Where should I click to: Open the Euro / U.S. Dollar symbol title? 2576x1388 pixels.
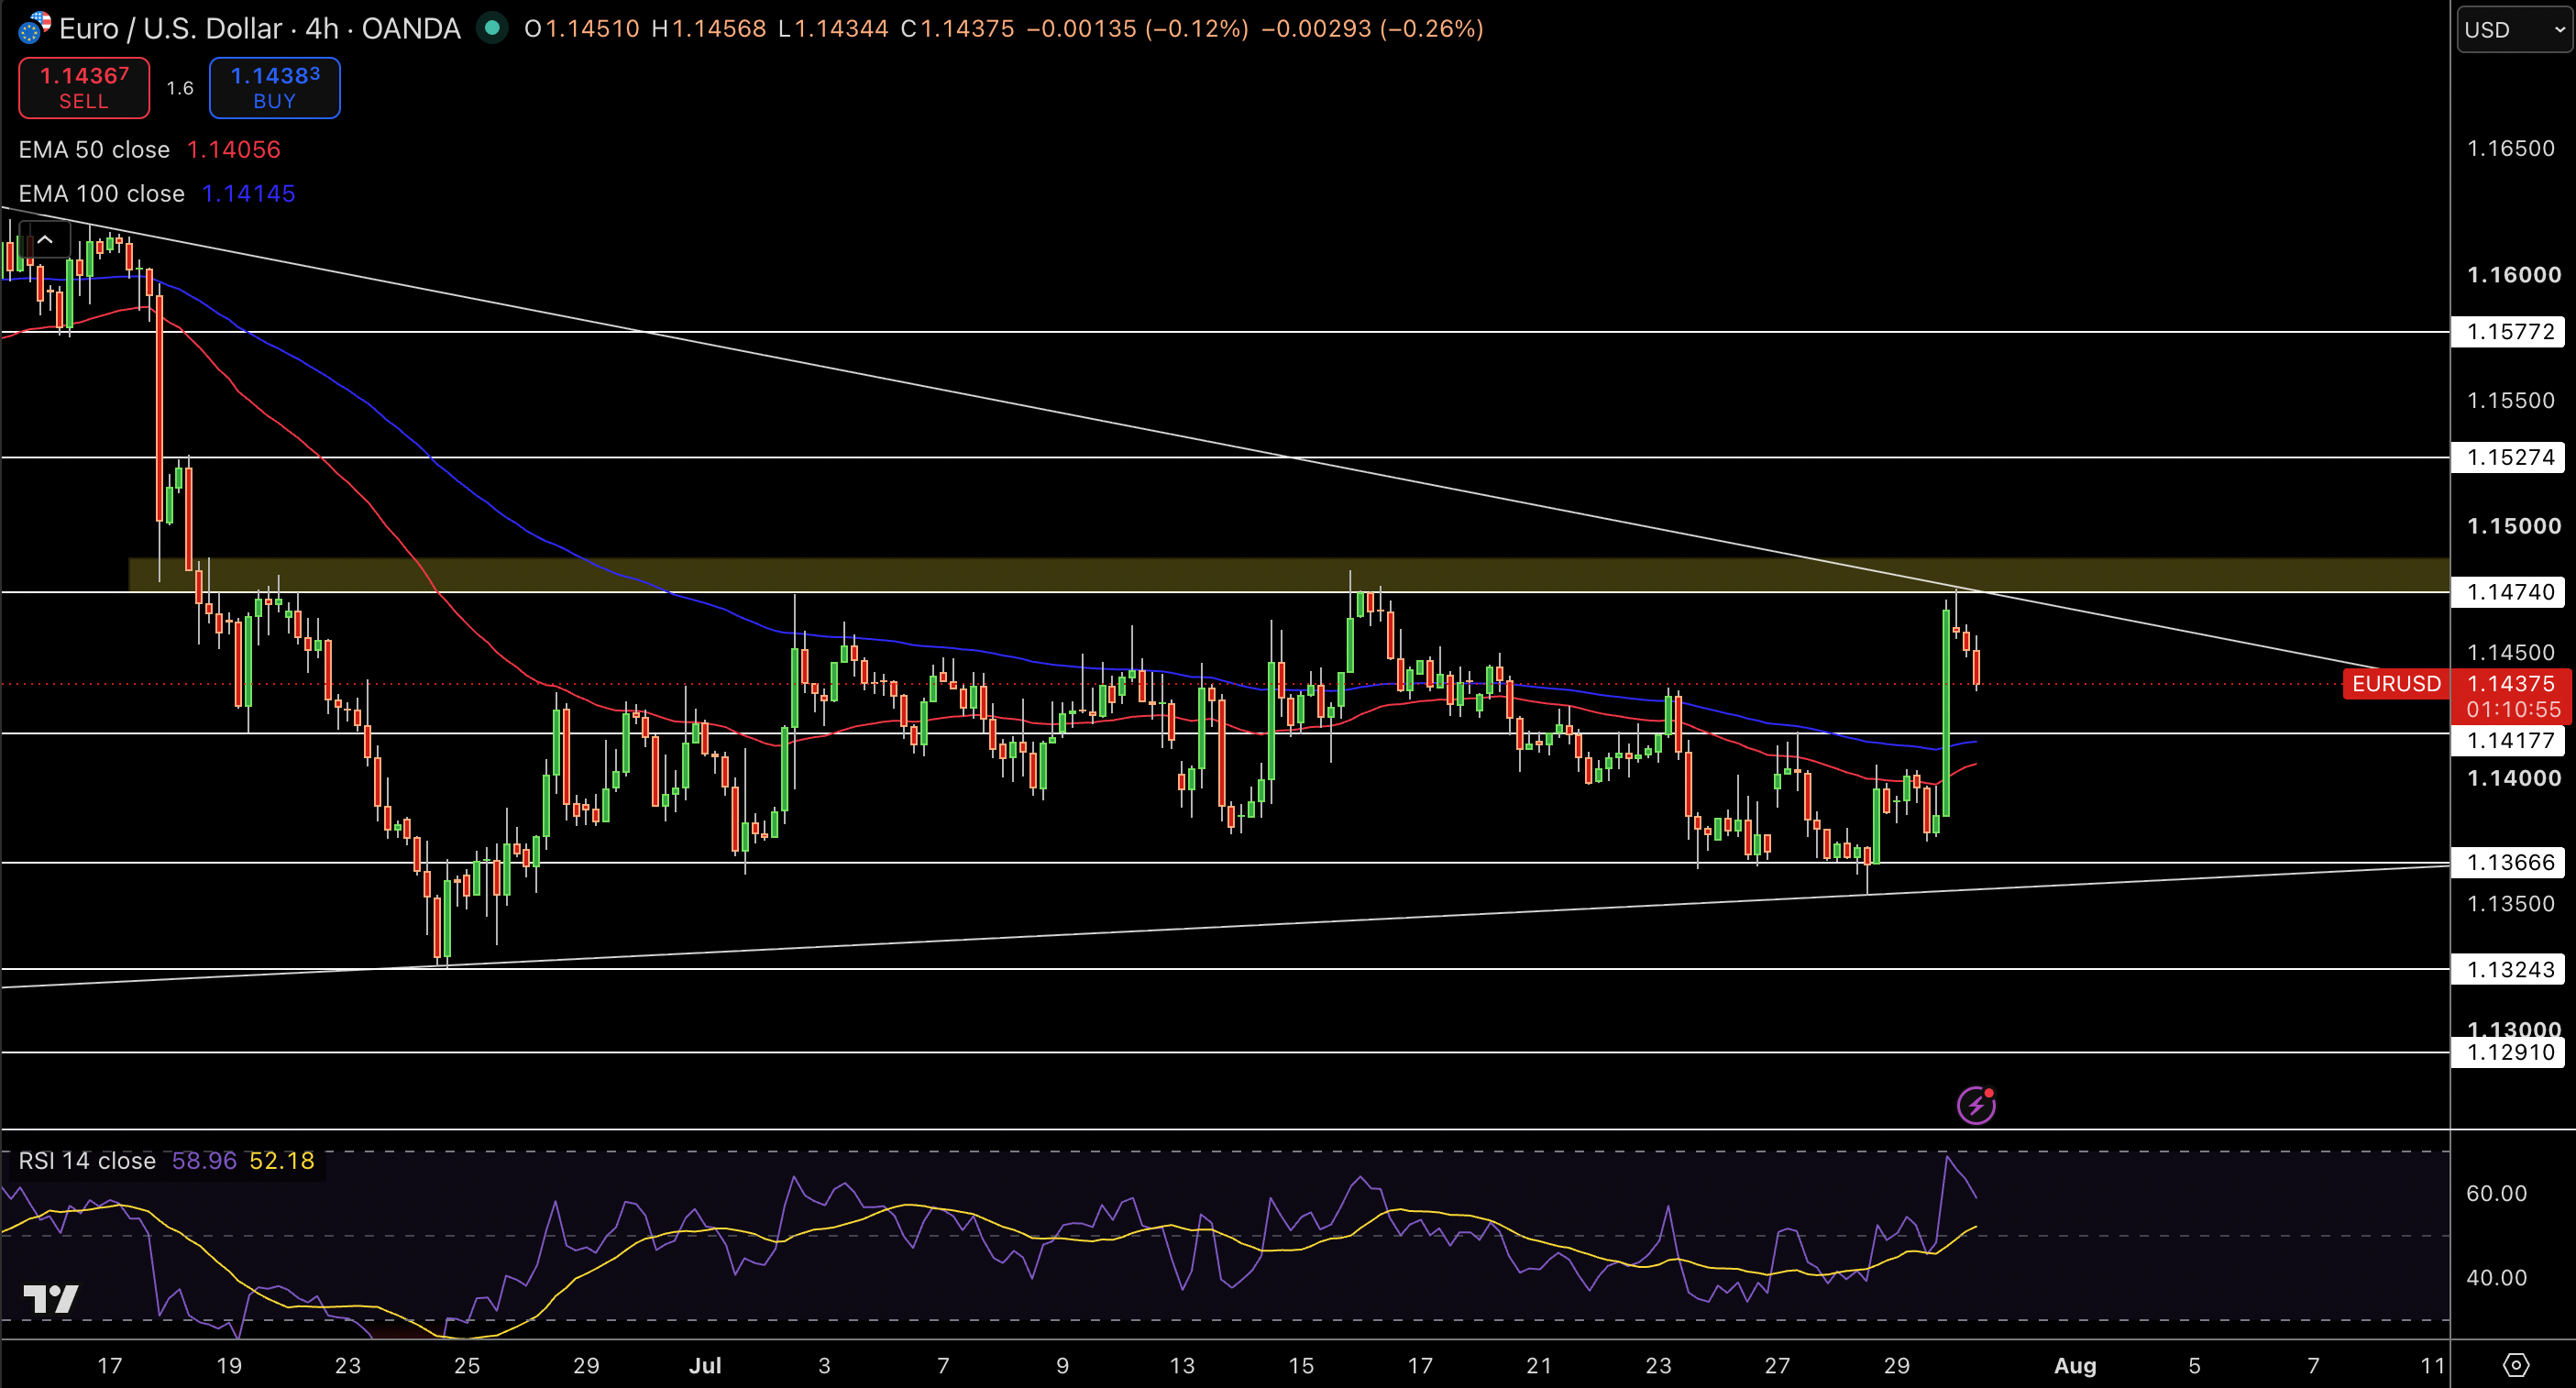[x=260, y=28]
